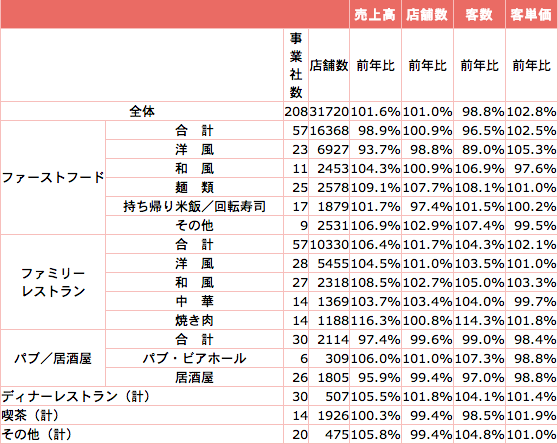558x444 pixels.
Task: Select the 喫茶（計） row label
Action: pos(142,415)
